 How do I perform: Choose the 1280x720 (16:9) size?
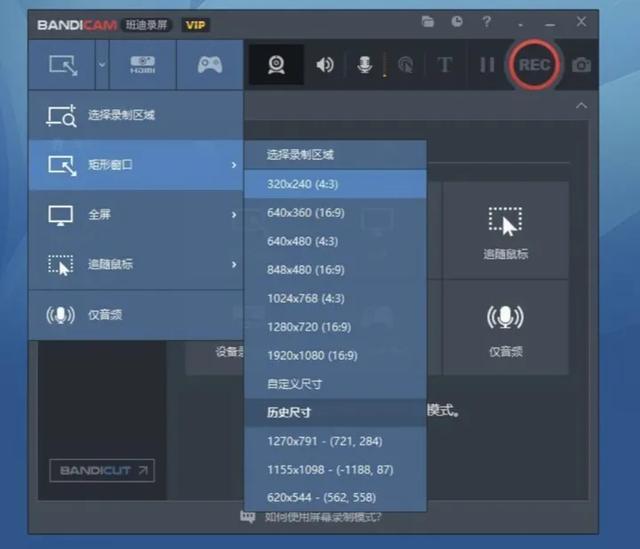336,327
